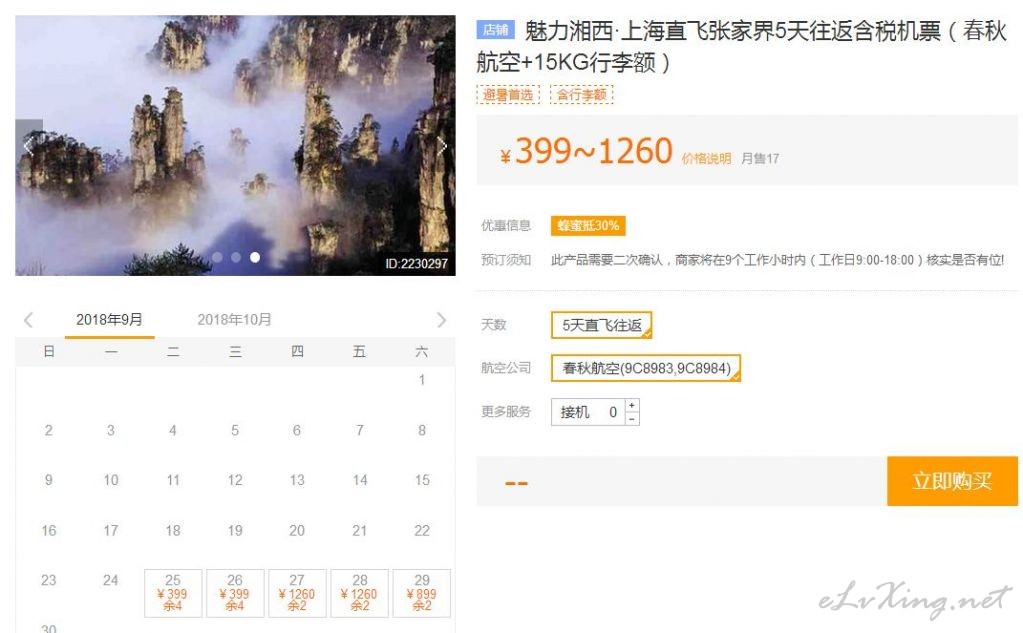Switch to 2018年9月 calendar tab
The height and width of the screenshot is (633, 1023).
click(109, 320)
